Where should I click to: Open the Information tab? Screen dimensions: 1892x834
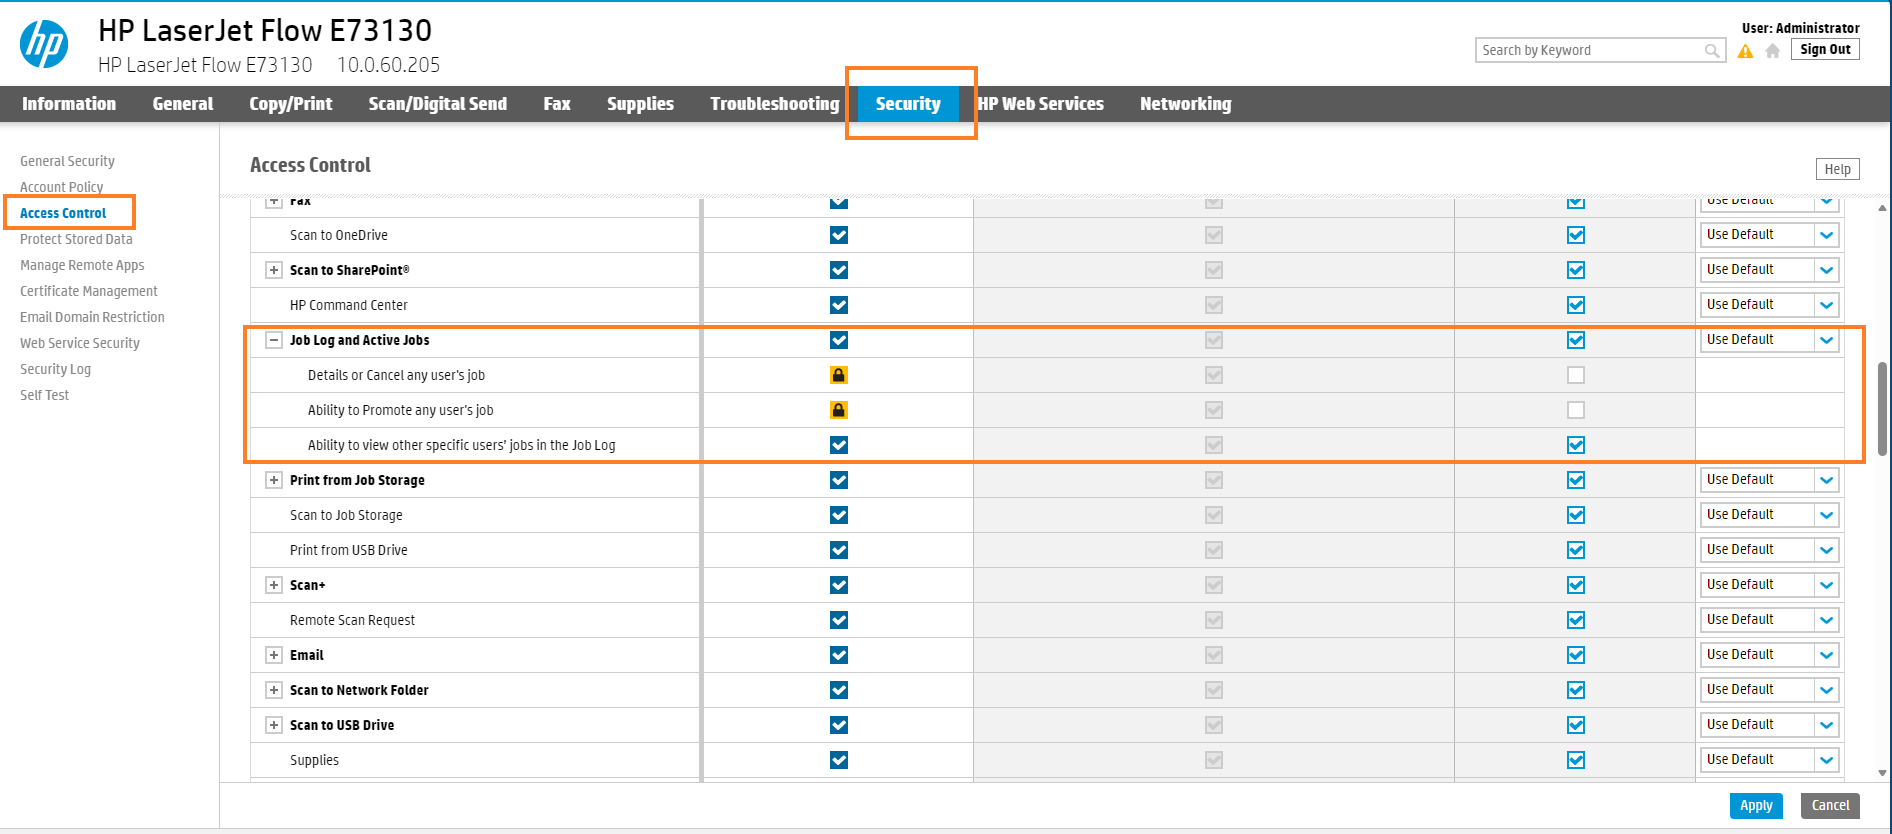pyautogui.click(x=69, y=104)
